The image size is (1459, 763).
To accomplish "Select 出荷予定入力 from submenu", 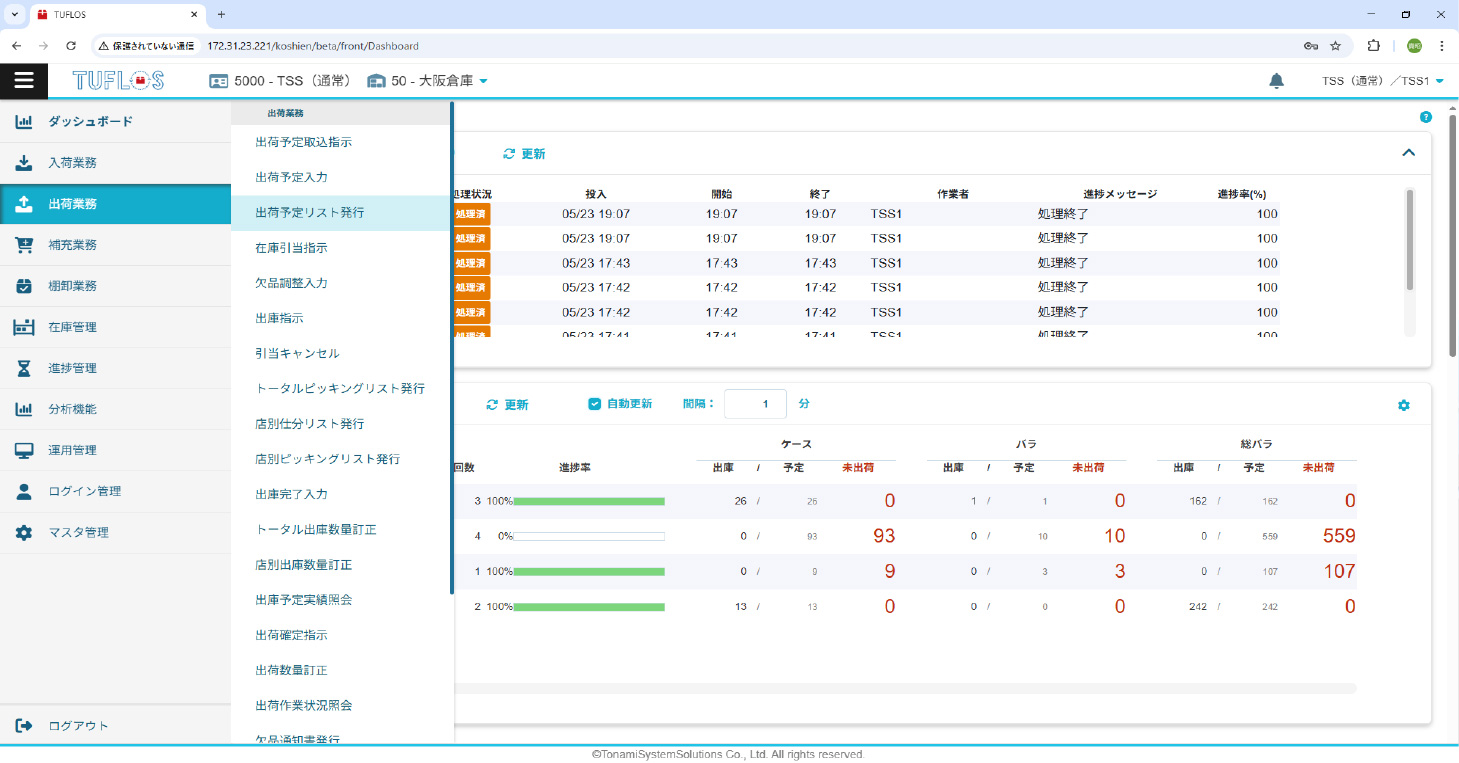I will click(x=291, y=177).
